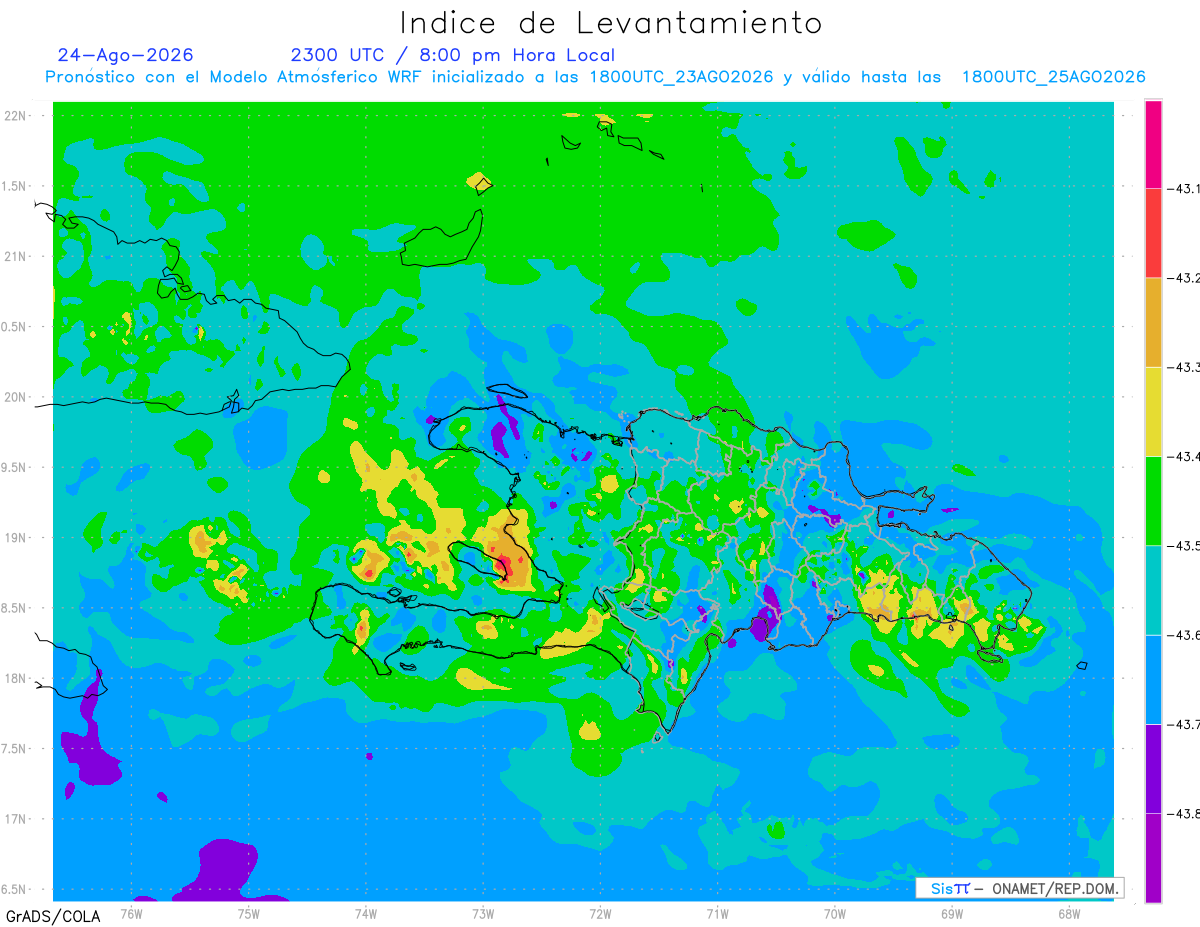Viewport: 1200px width, 927px height.
Task: Click the pink swatch atop the color legend
Action: point(1153,144)
